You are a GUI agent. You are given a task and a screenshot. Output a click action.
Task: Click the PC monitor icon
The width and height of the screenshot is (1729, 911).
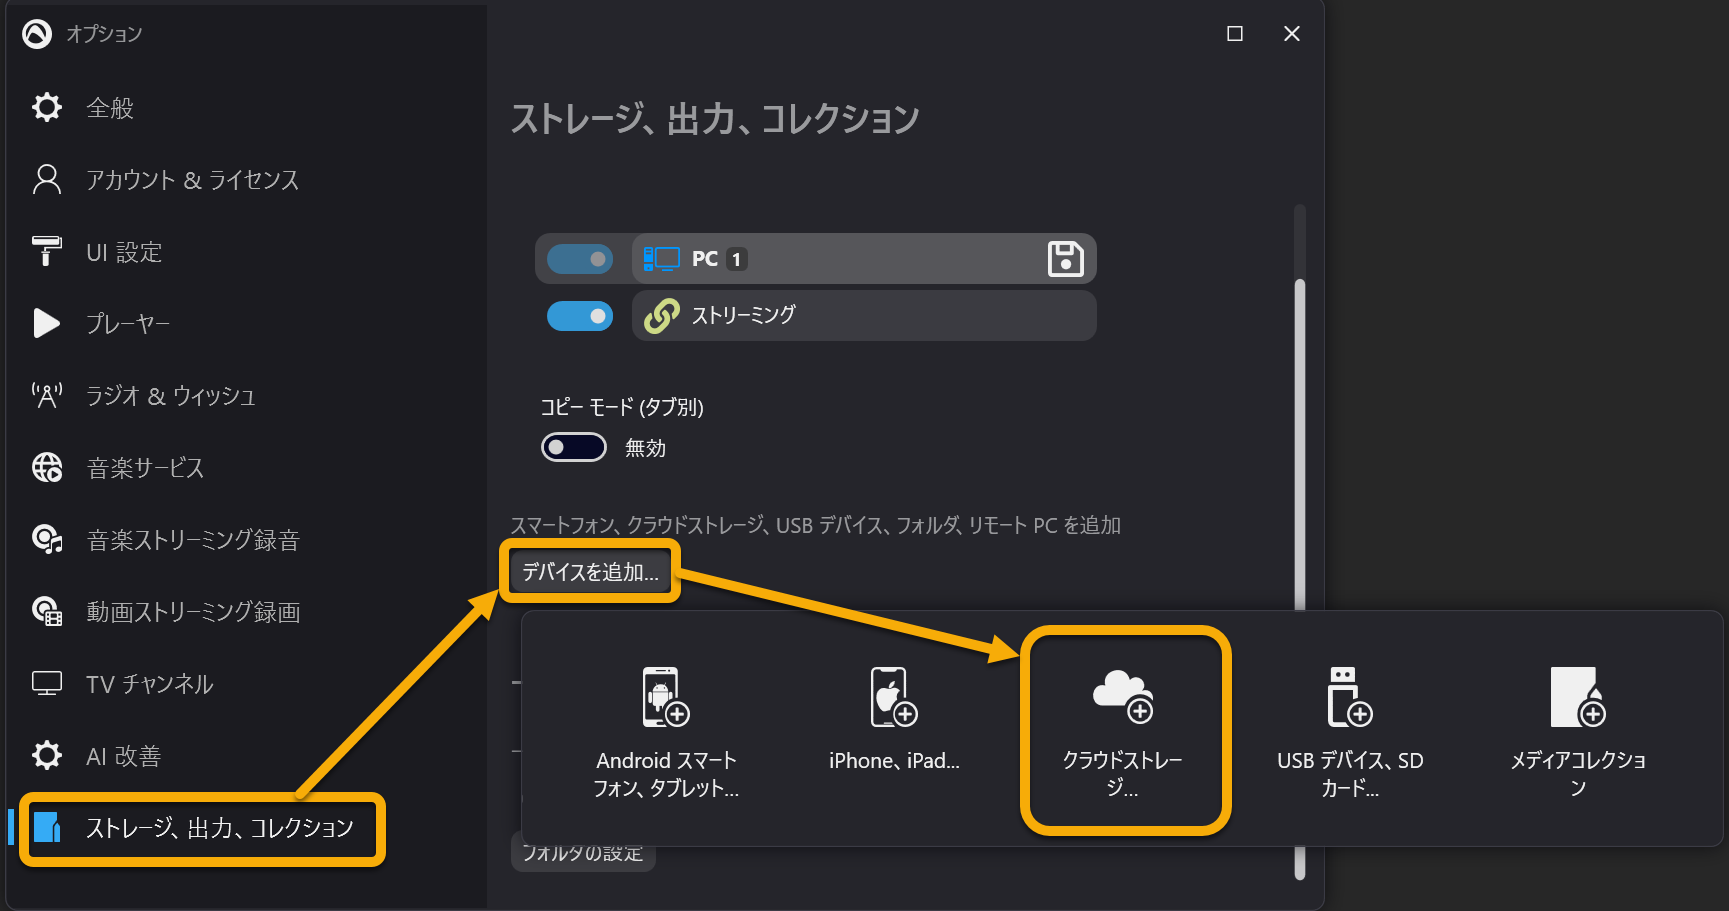pyautogui.click(x=661, y=259)
